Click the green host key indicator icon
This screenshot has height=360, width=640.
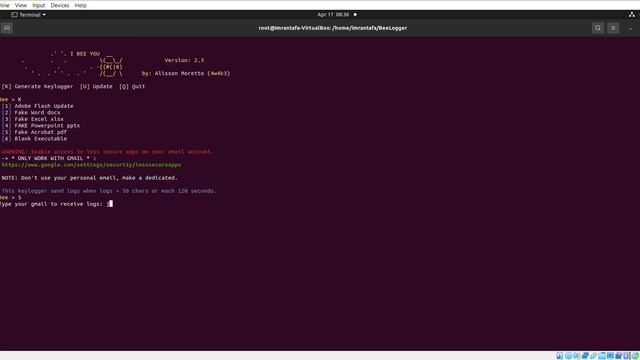pyautogui.click(x=636, y=356)
